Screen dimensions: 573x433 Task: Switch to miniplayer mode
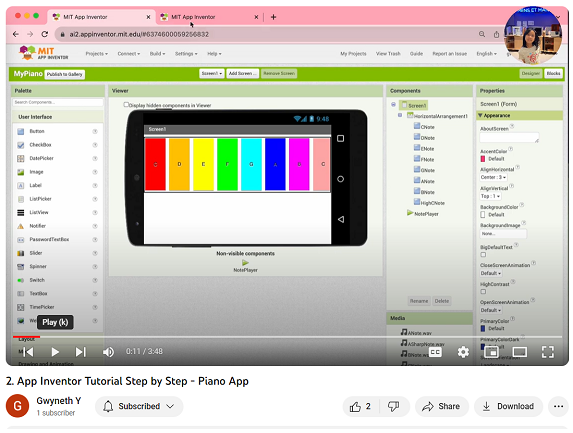point(492,352)
